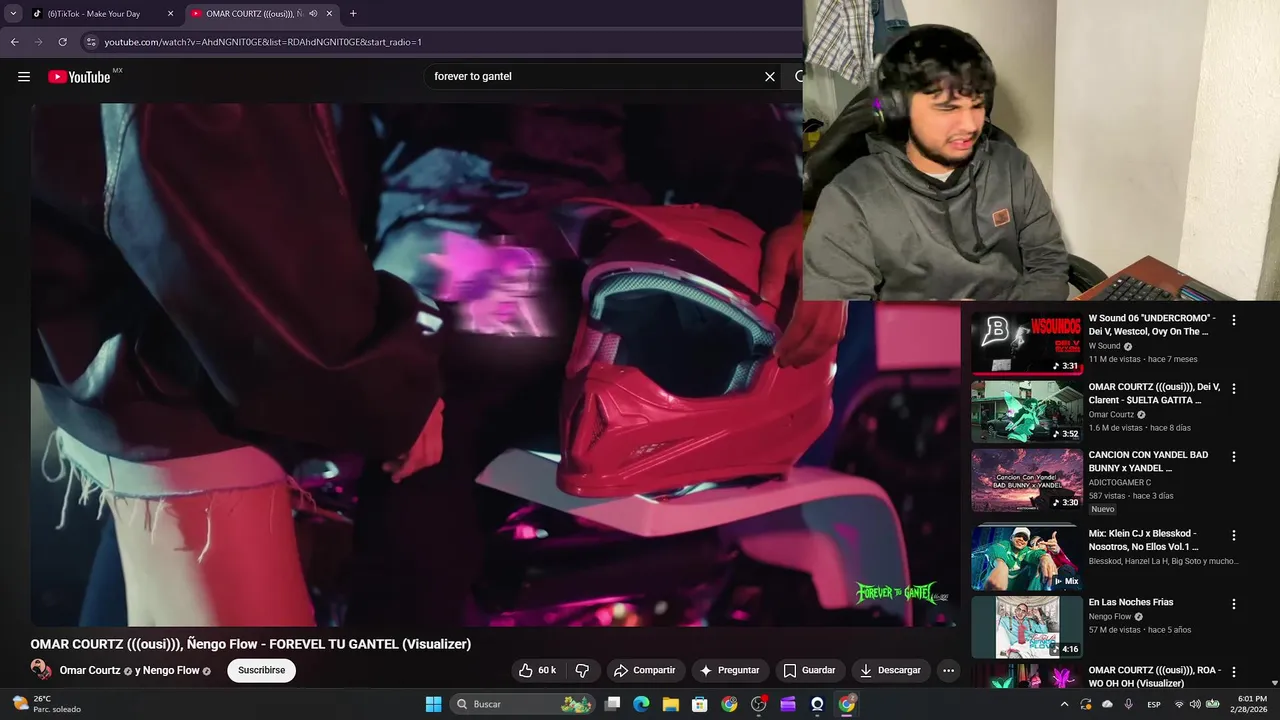Open OneDrive cloud tray icon
The height and width of the screenshot is (720, 1280).
(x=1107, y=704)
